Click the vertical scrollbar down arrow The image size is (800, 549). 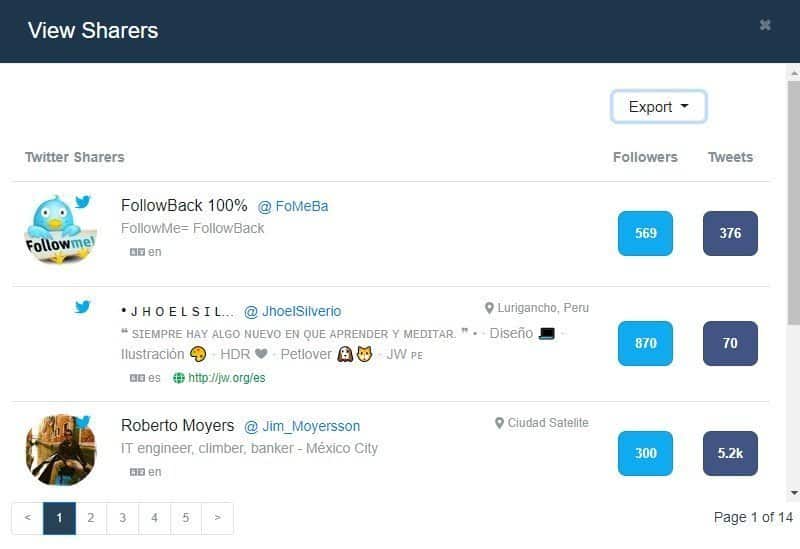794,492
